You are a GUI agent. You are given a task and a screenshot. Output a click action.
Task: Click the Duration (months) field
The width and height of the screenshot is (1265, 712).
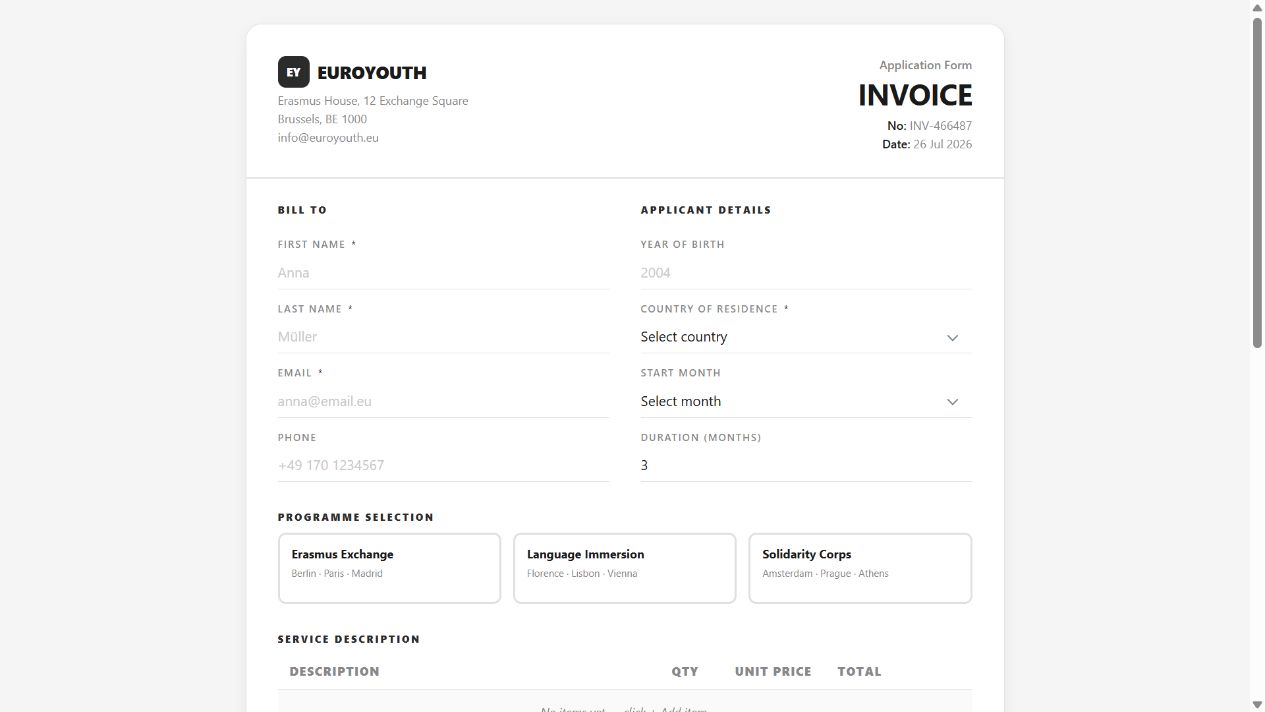pos(806,465)
